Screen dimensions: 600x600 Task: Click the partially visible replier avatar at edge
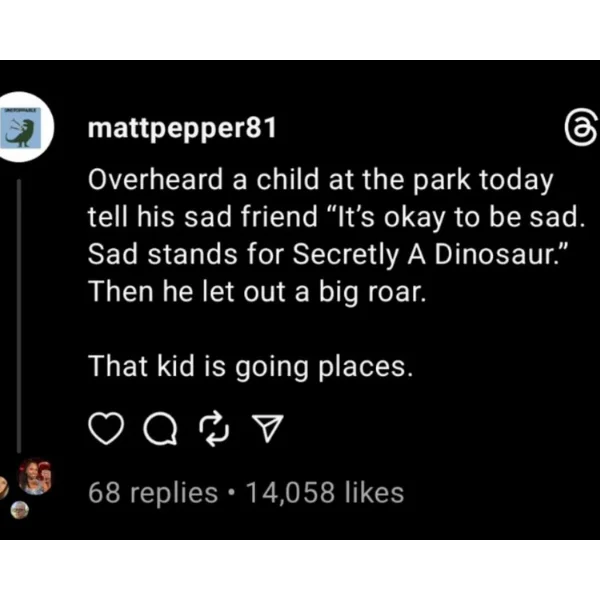point(3,488)
